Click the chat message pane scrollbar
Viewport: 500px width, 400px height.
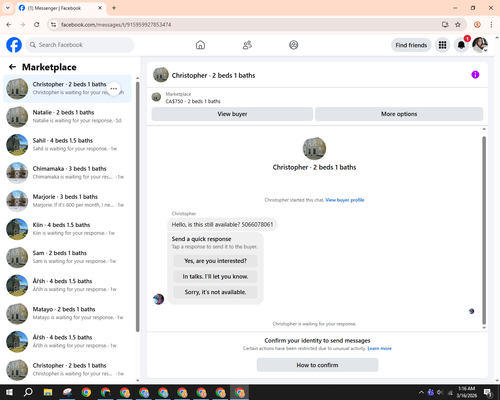click(484, 230)
